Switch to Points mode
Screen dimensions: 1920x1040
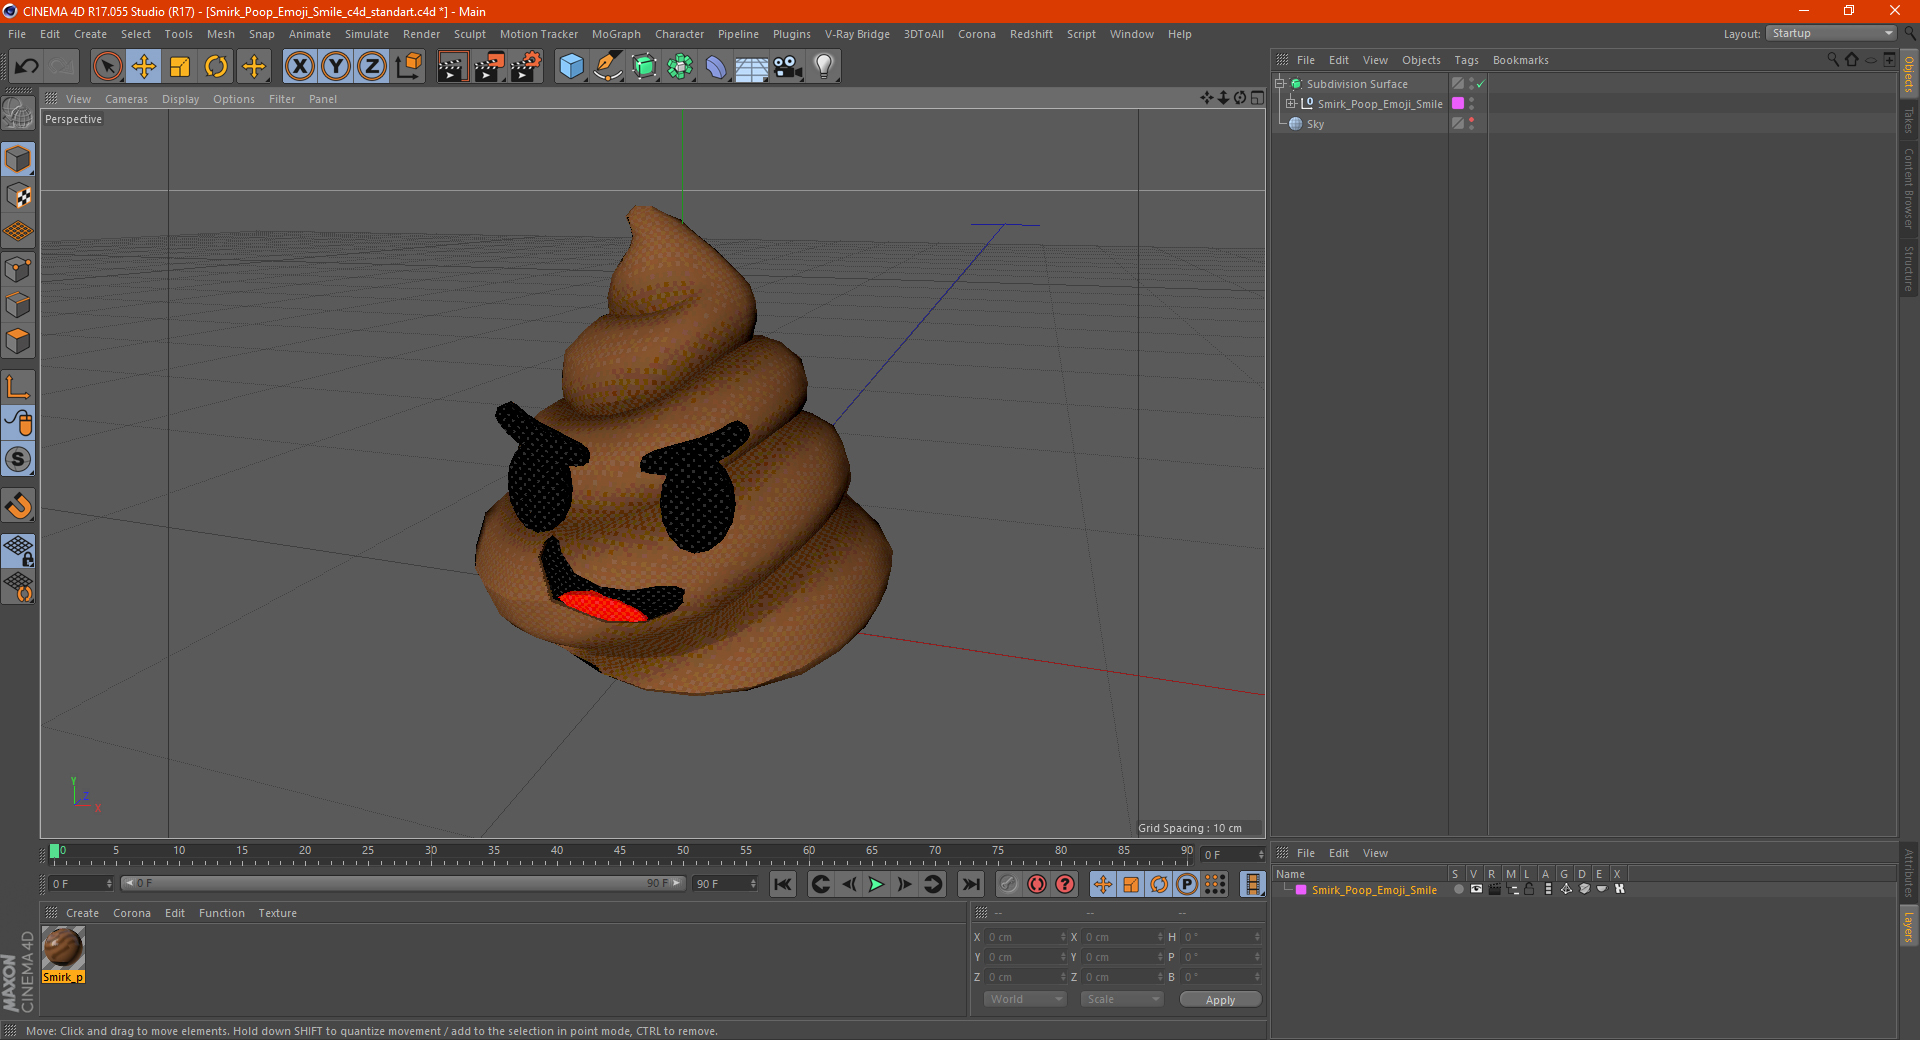click(18, 269)
